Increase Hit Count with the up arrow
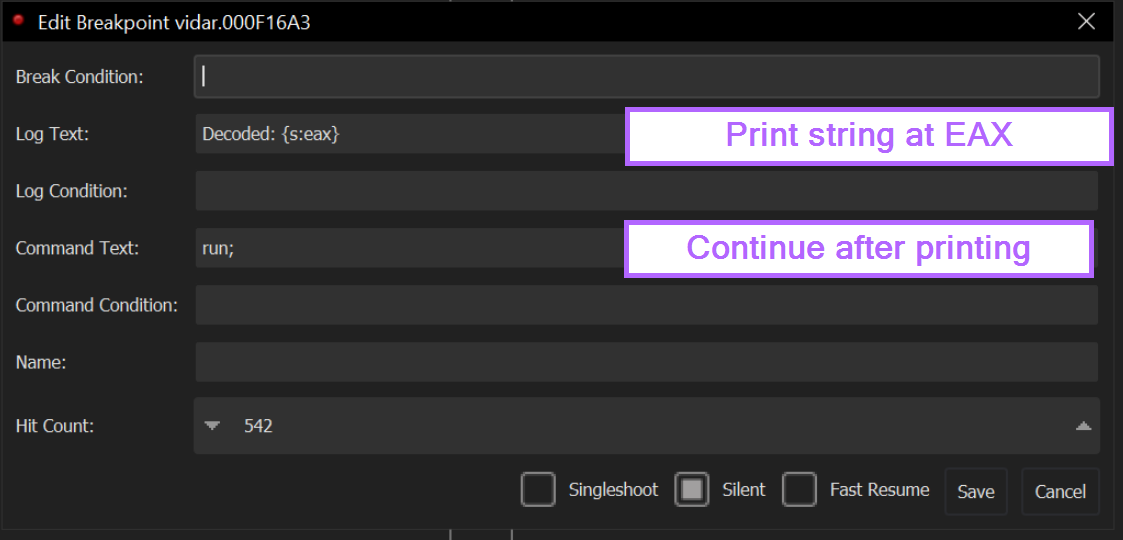 1083,425
